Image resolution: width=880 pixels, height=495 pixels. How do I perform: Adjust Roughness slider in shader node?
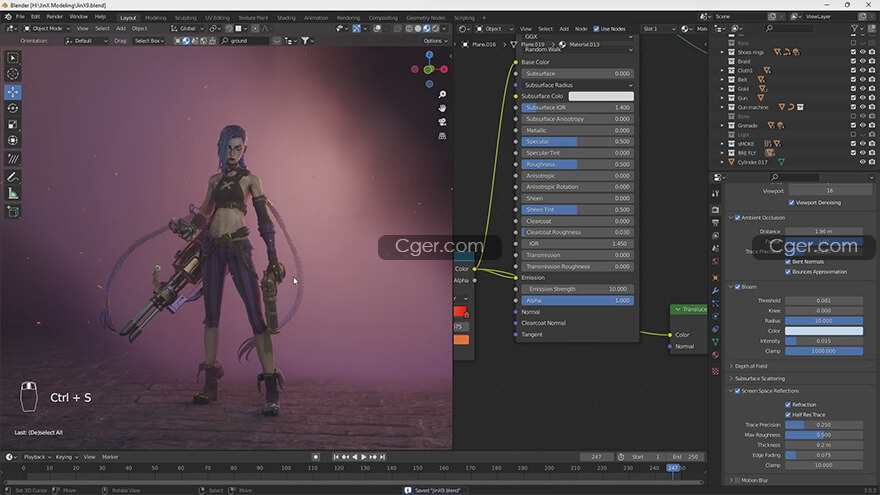pos(578,164)
